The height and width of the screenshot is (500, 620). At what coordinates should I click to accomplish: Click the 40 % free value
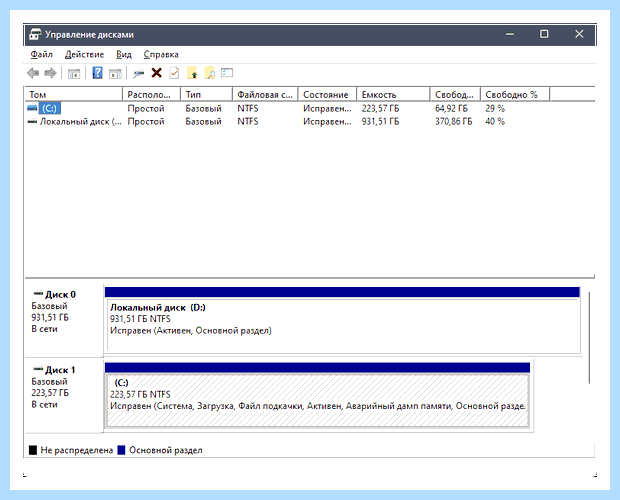pos(495,121)
